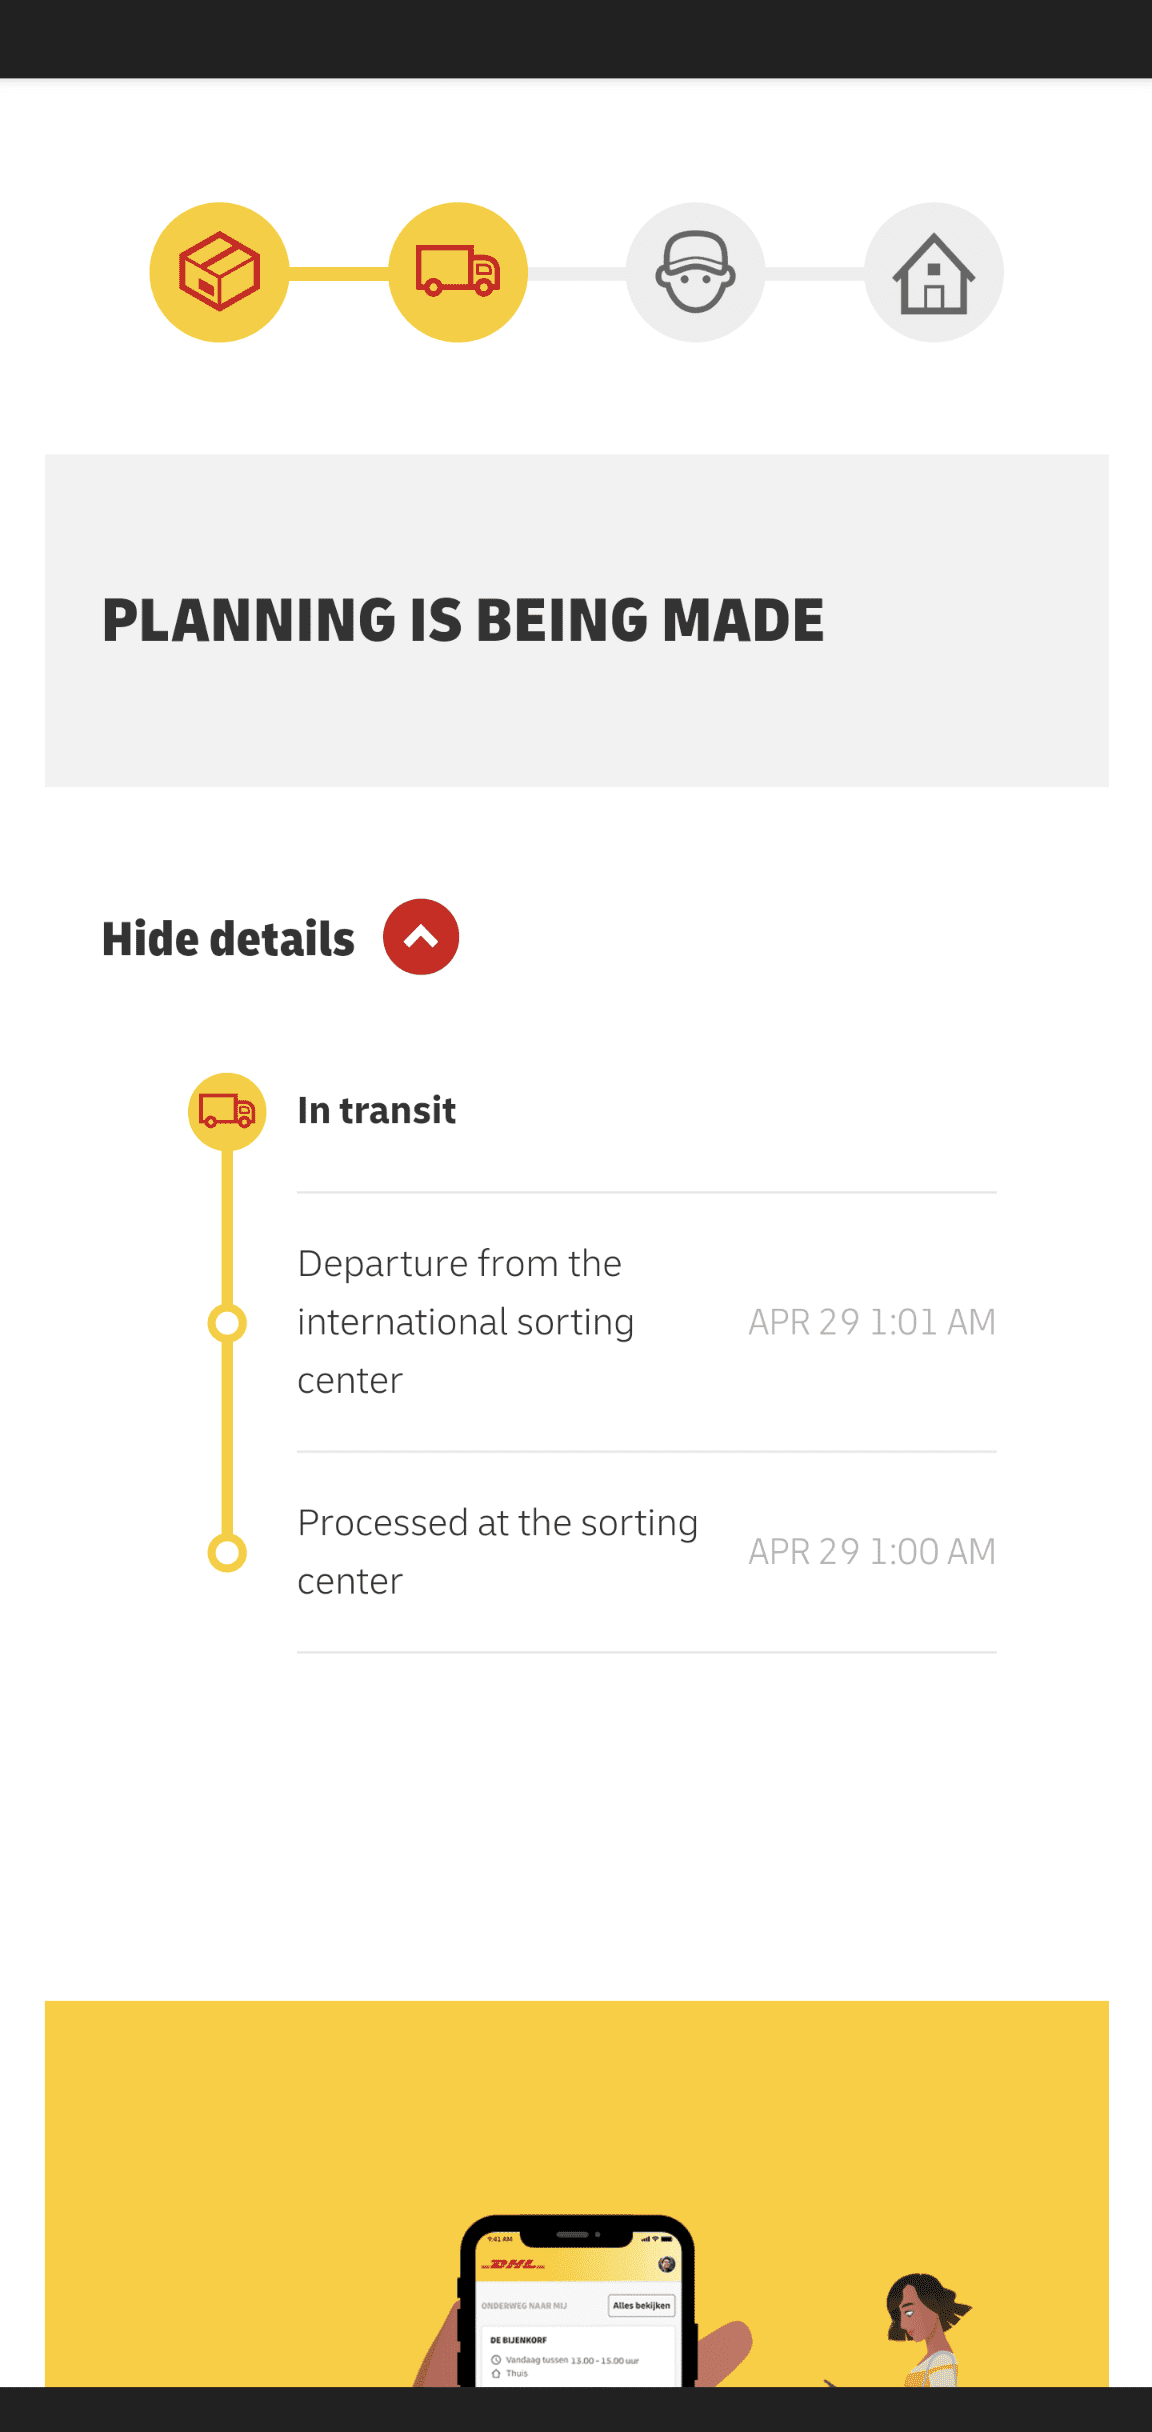Viewport: 1152px width, 2432px height.
Task: Tap the phone illustration in the yellow banner
Action: coord(577,2302)
